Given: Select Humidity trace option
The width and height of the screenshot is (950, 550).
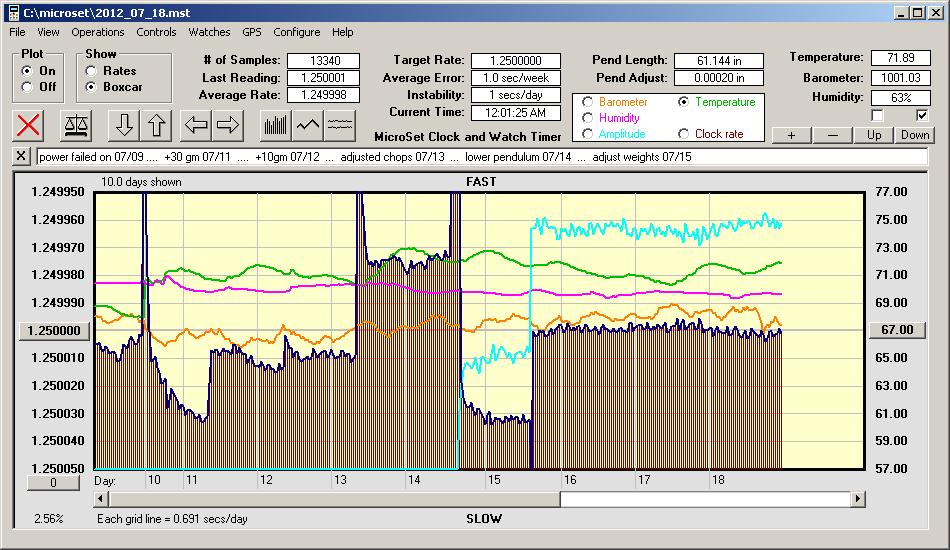Looking at the screenshot, I should (x=587, y=118).
